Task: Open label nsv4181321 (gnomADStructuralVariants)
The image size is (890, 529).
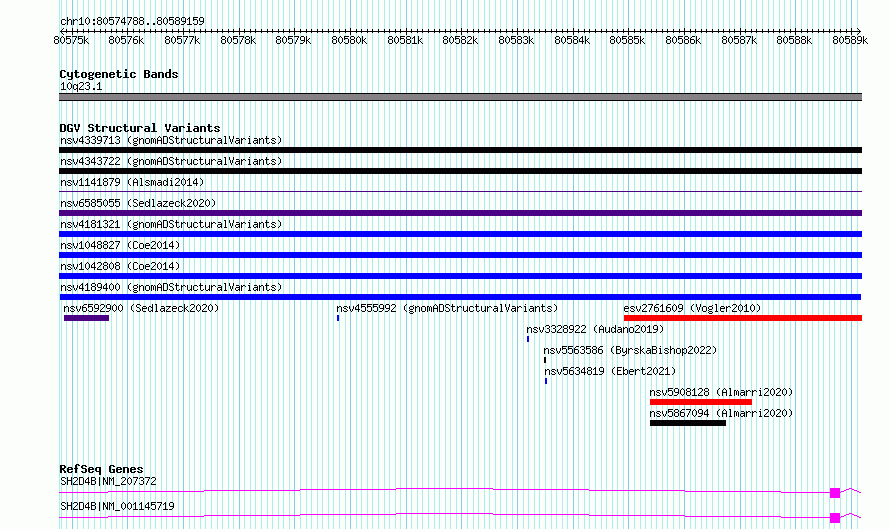Action: (x=171, y=224)
